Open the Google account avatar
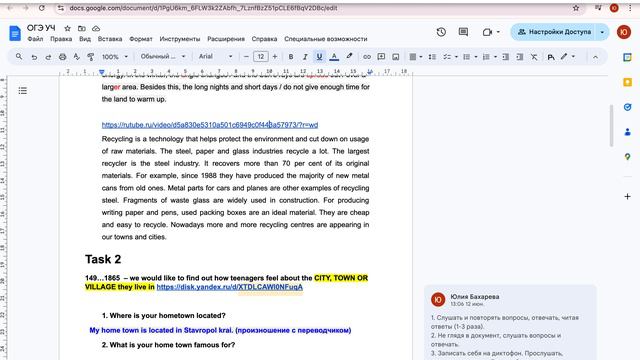This screenshot has height=360, width=640. click(x=624, y=32)
